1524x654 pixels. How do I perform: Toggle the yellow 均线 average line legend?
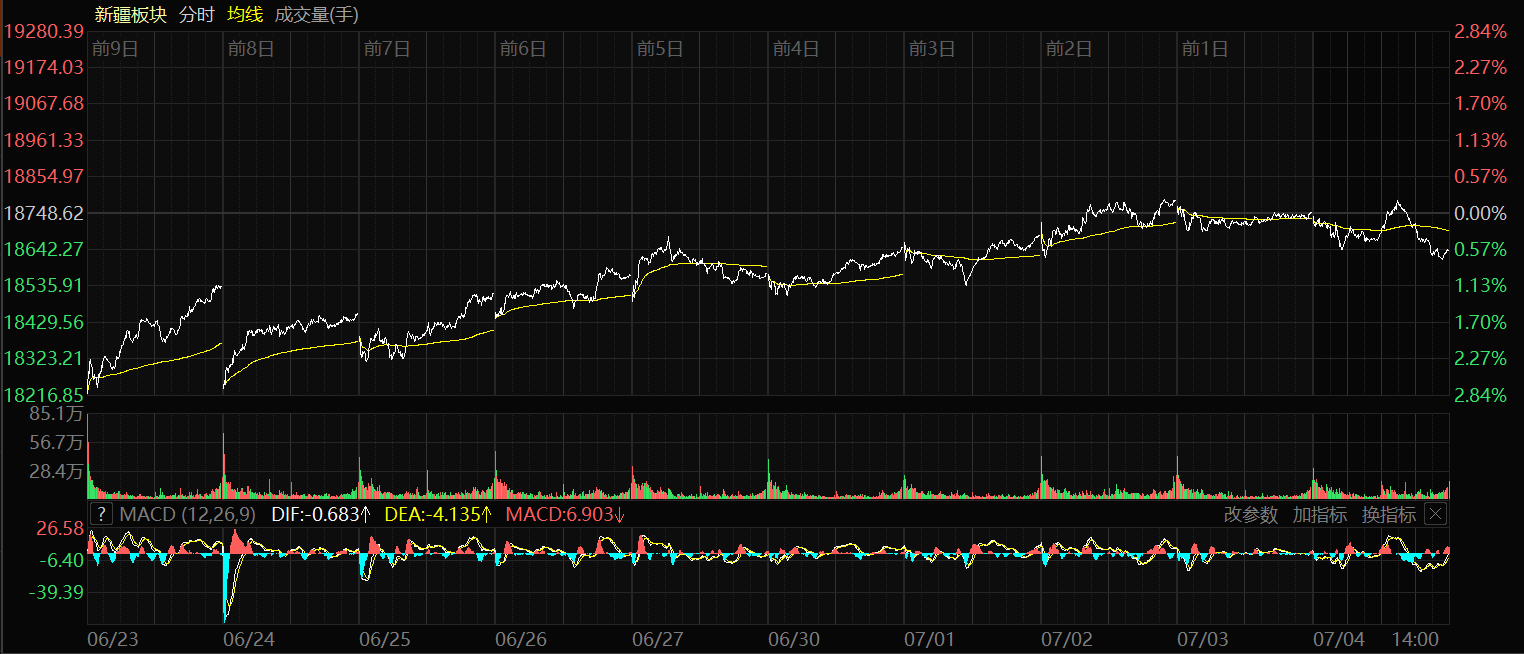245,14
